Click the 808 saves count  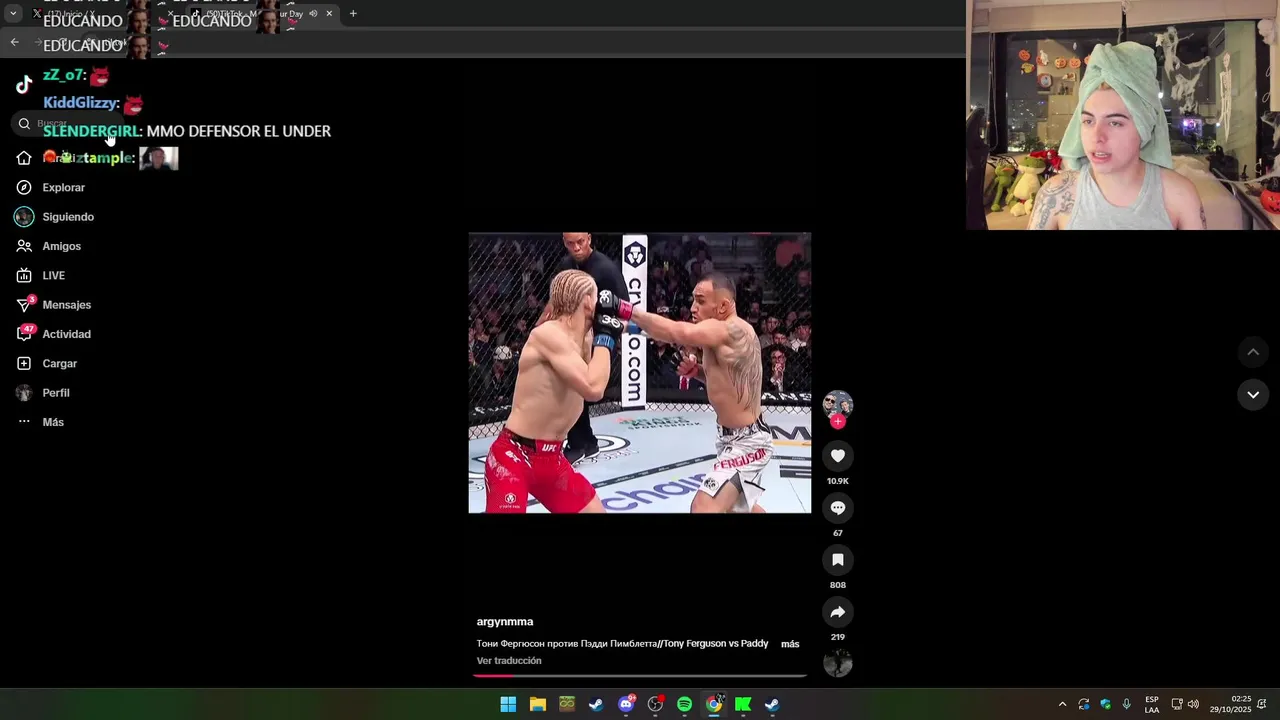pos(838,585)
